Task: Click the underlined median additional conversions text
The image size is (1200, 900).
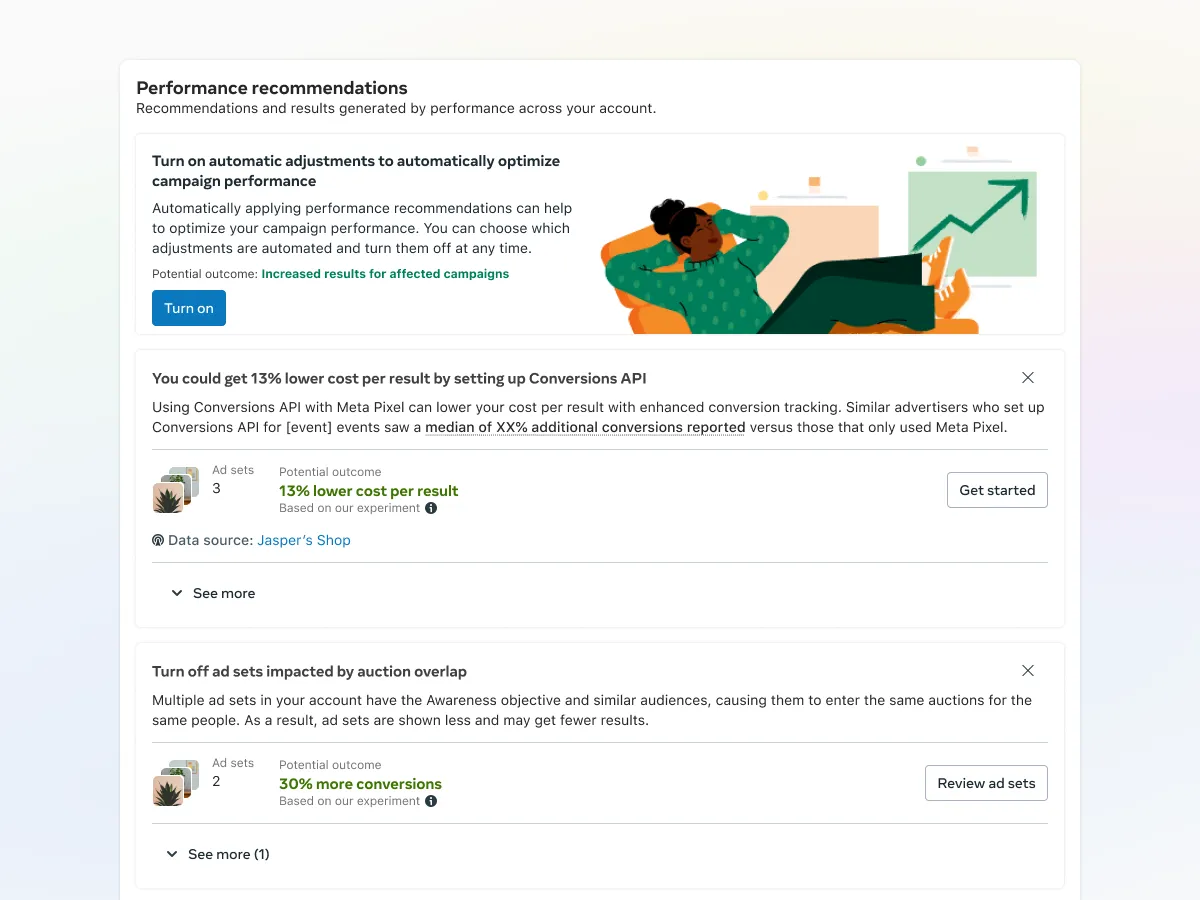Action: coord(585,427)
